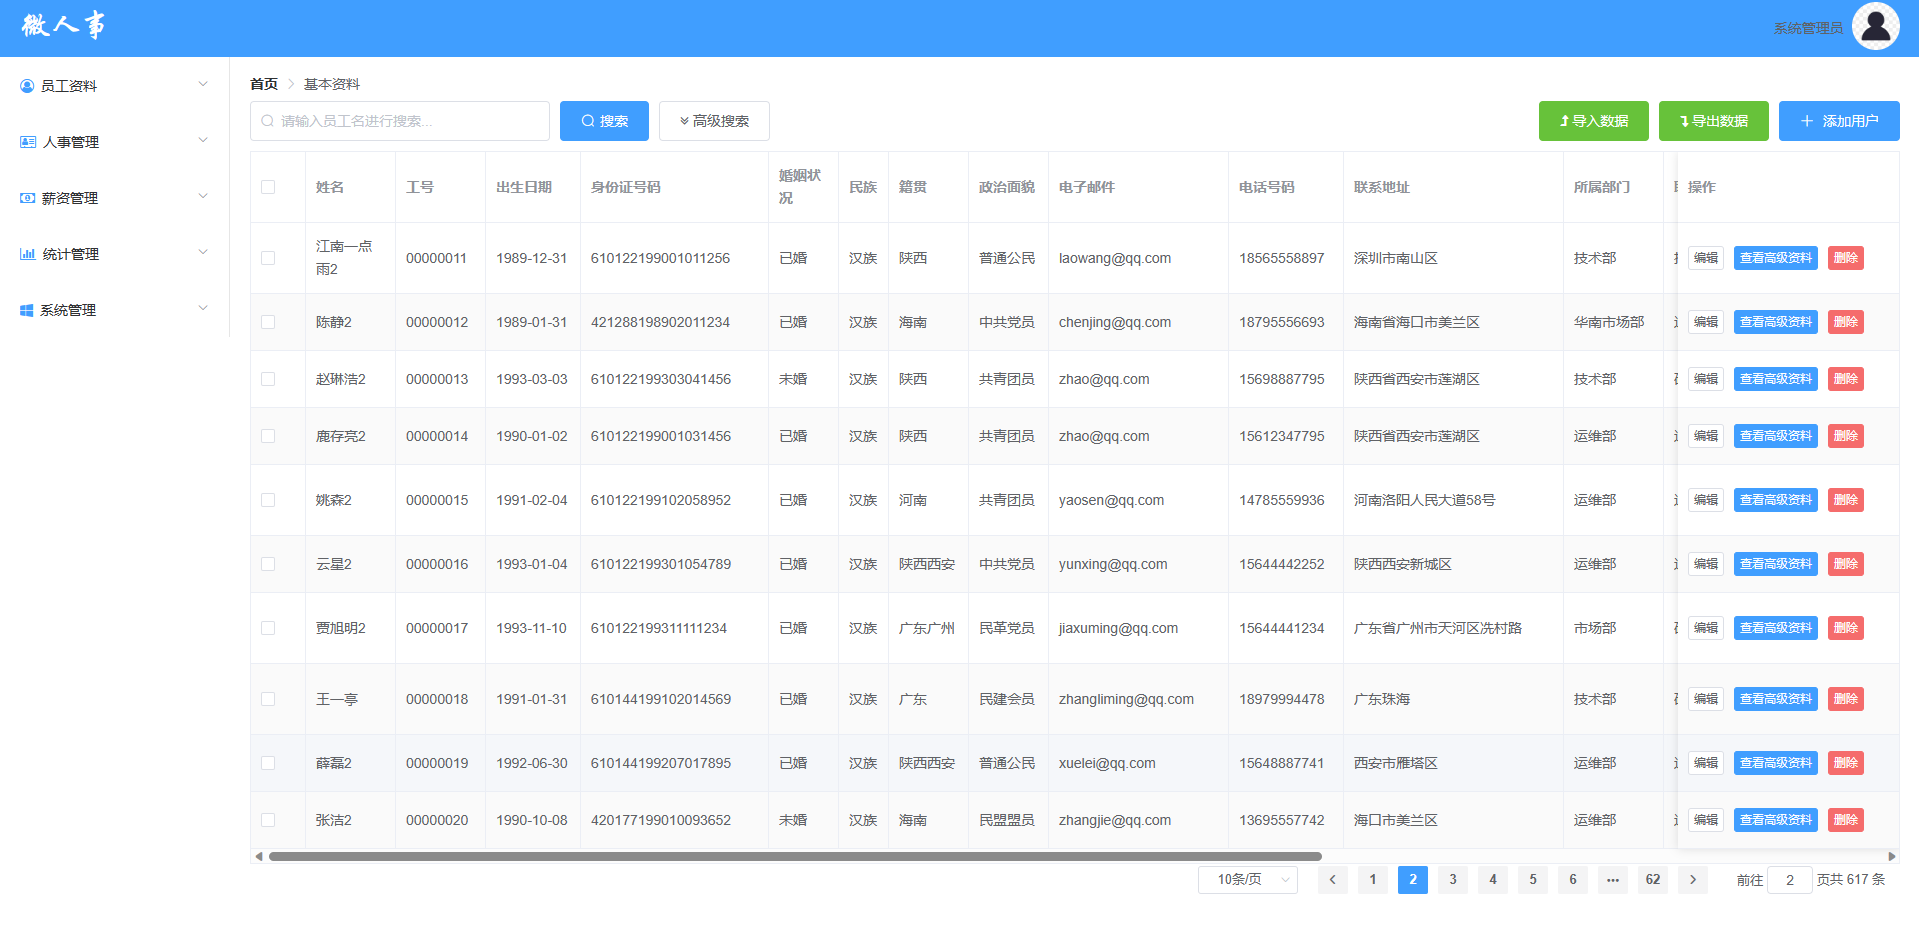The height and width of the screenshot is (926, 1919).
Task: Click 查看高级资料 for 姚森2
Action: pyautogui.click(x=1776, y=500)
